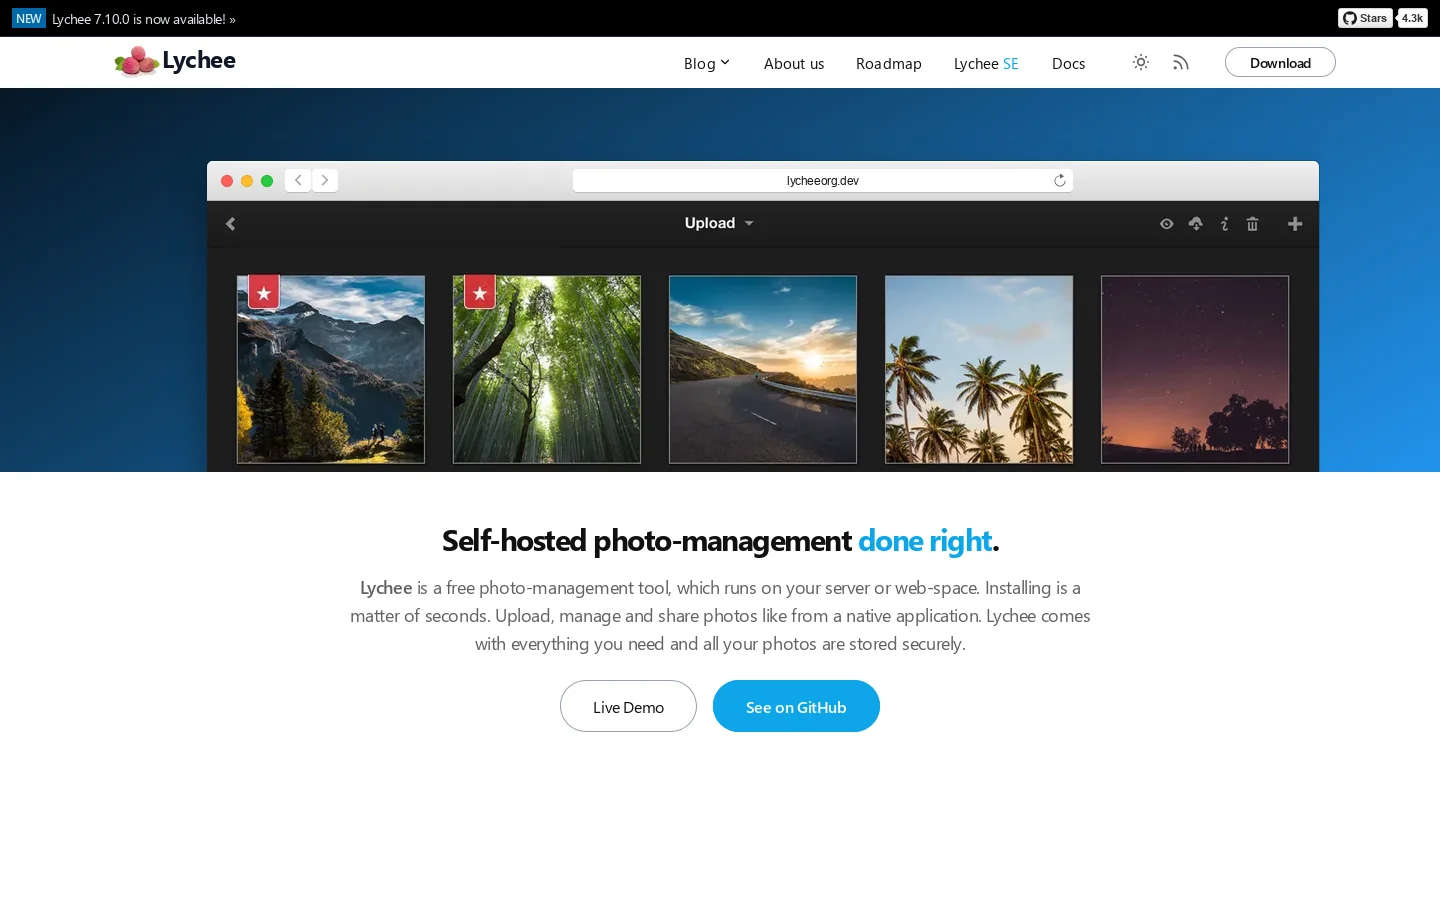The image size is (1440, 900).
Task: Click the reload icon in address bar
Action: click(x=1060, y=180)
